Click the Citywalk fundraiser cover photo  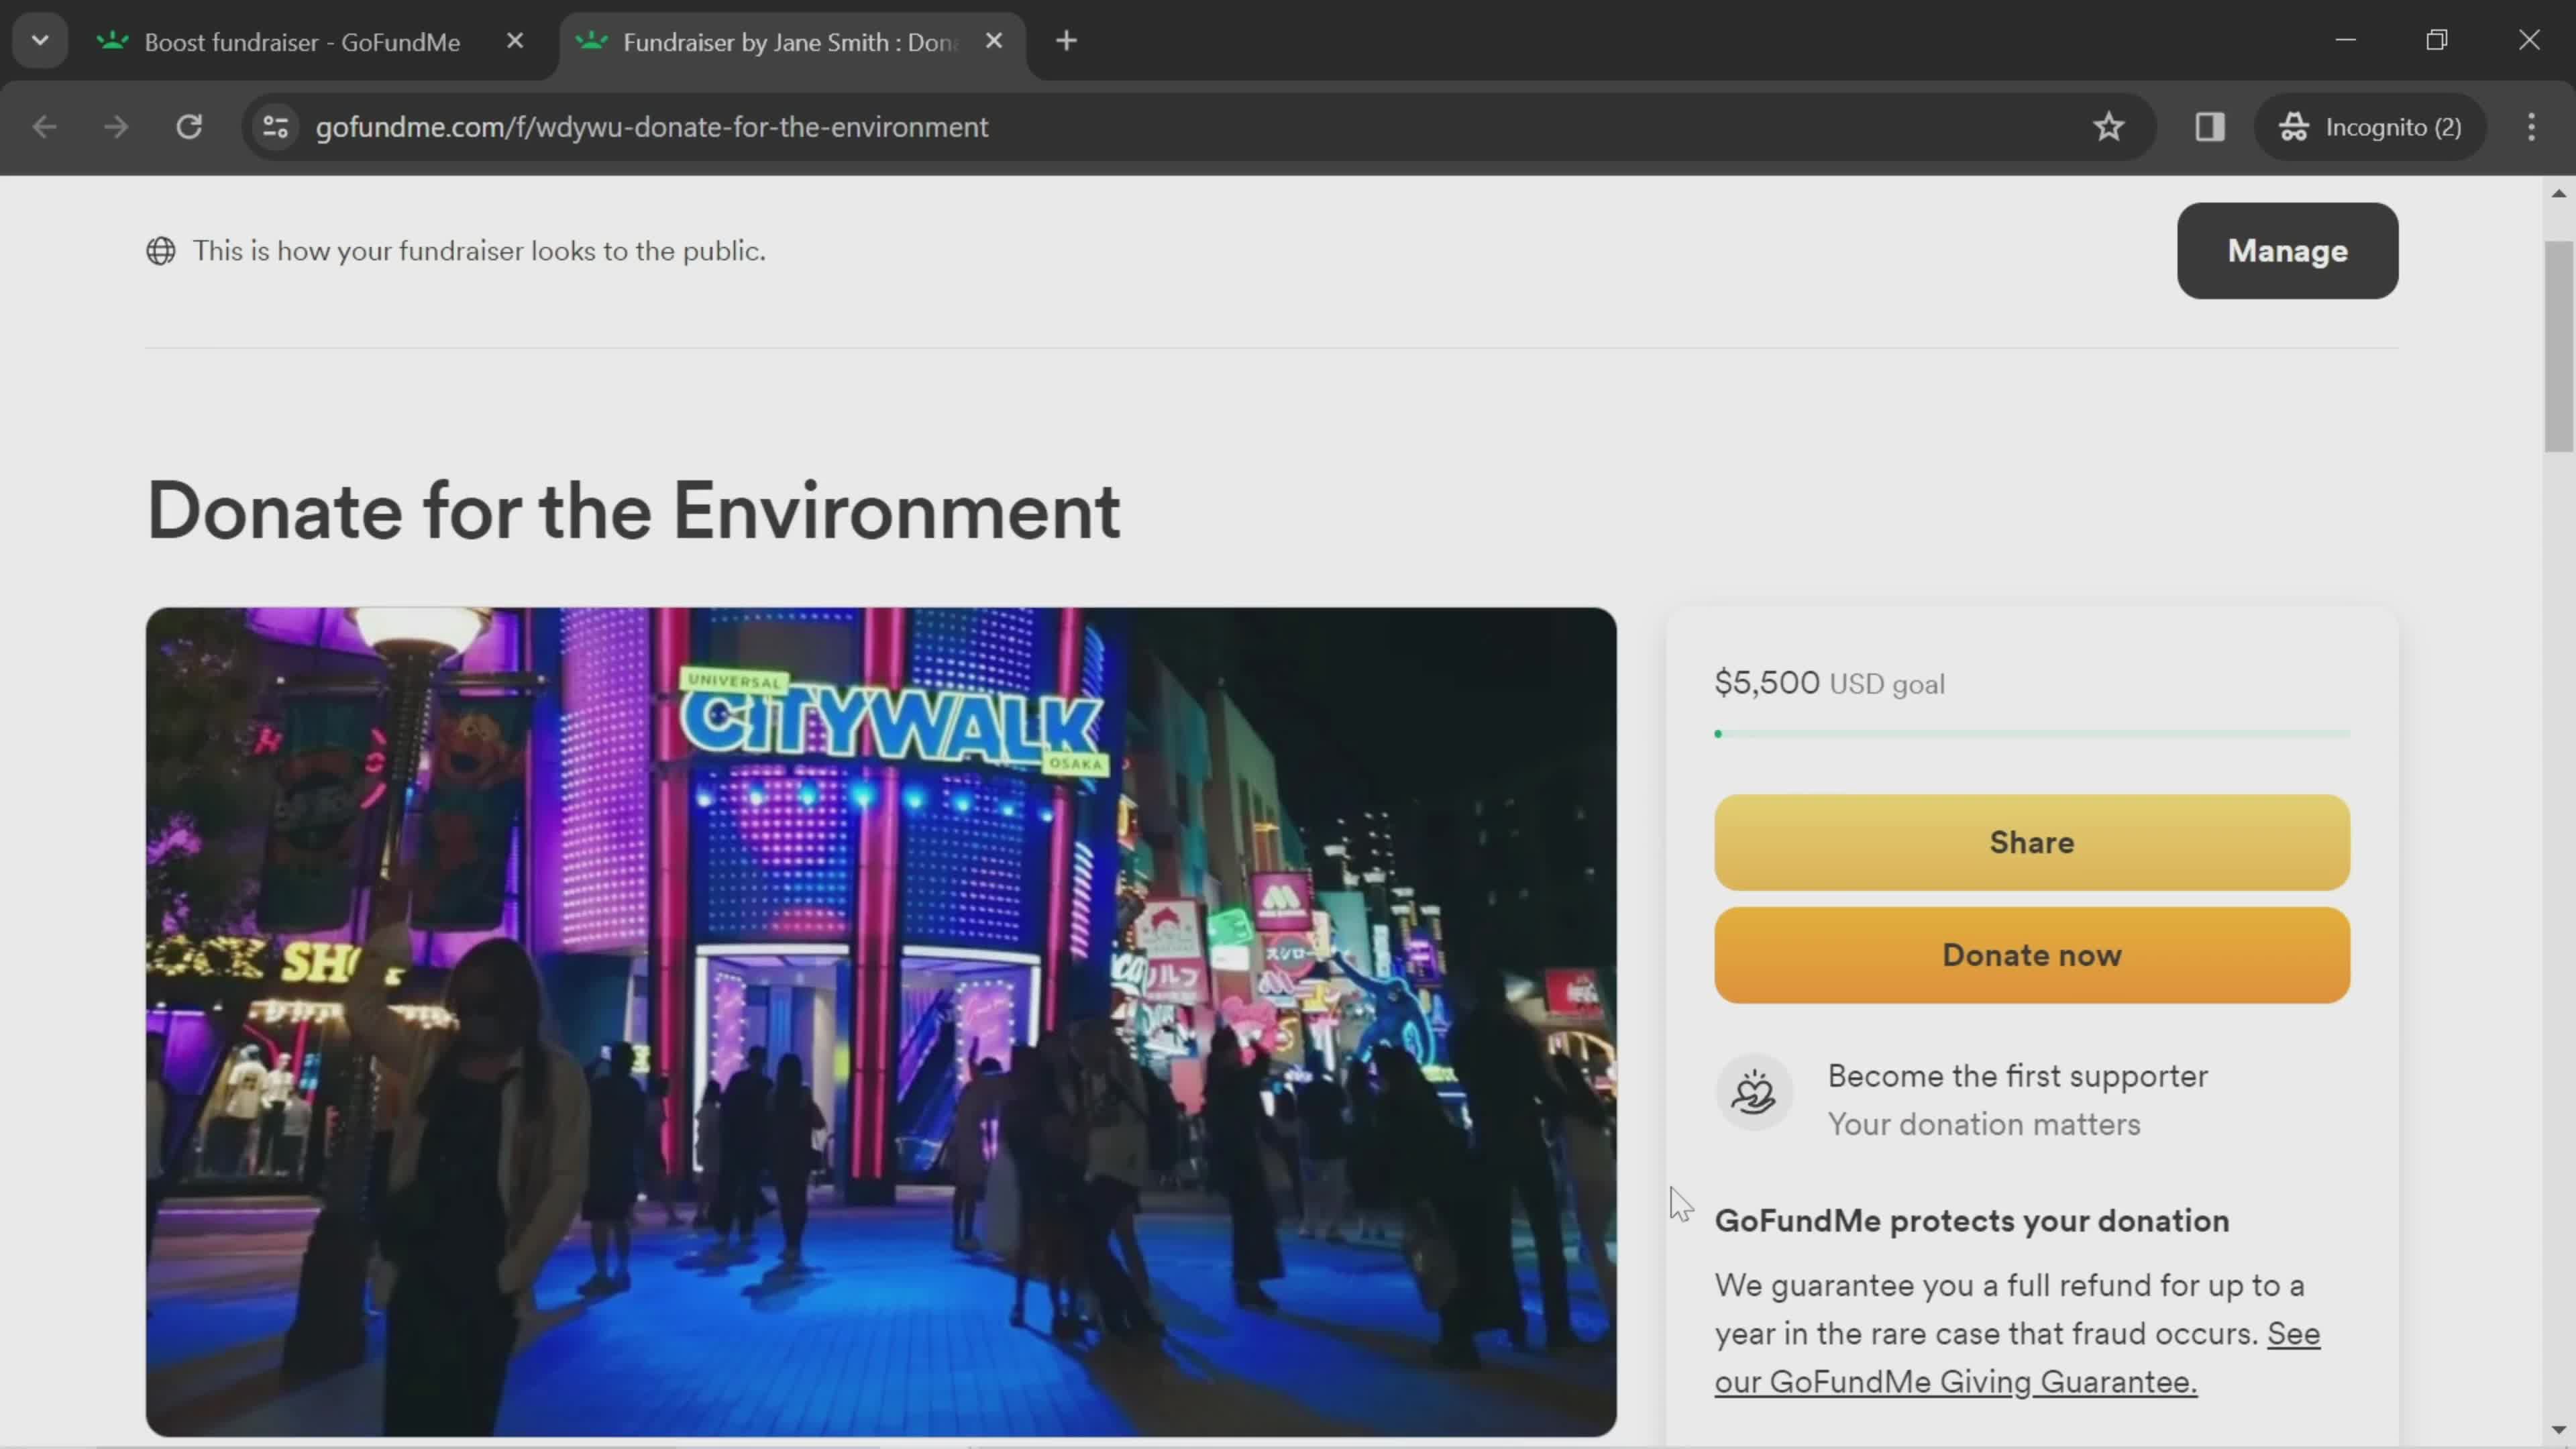[x=881, y=1022]
